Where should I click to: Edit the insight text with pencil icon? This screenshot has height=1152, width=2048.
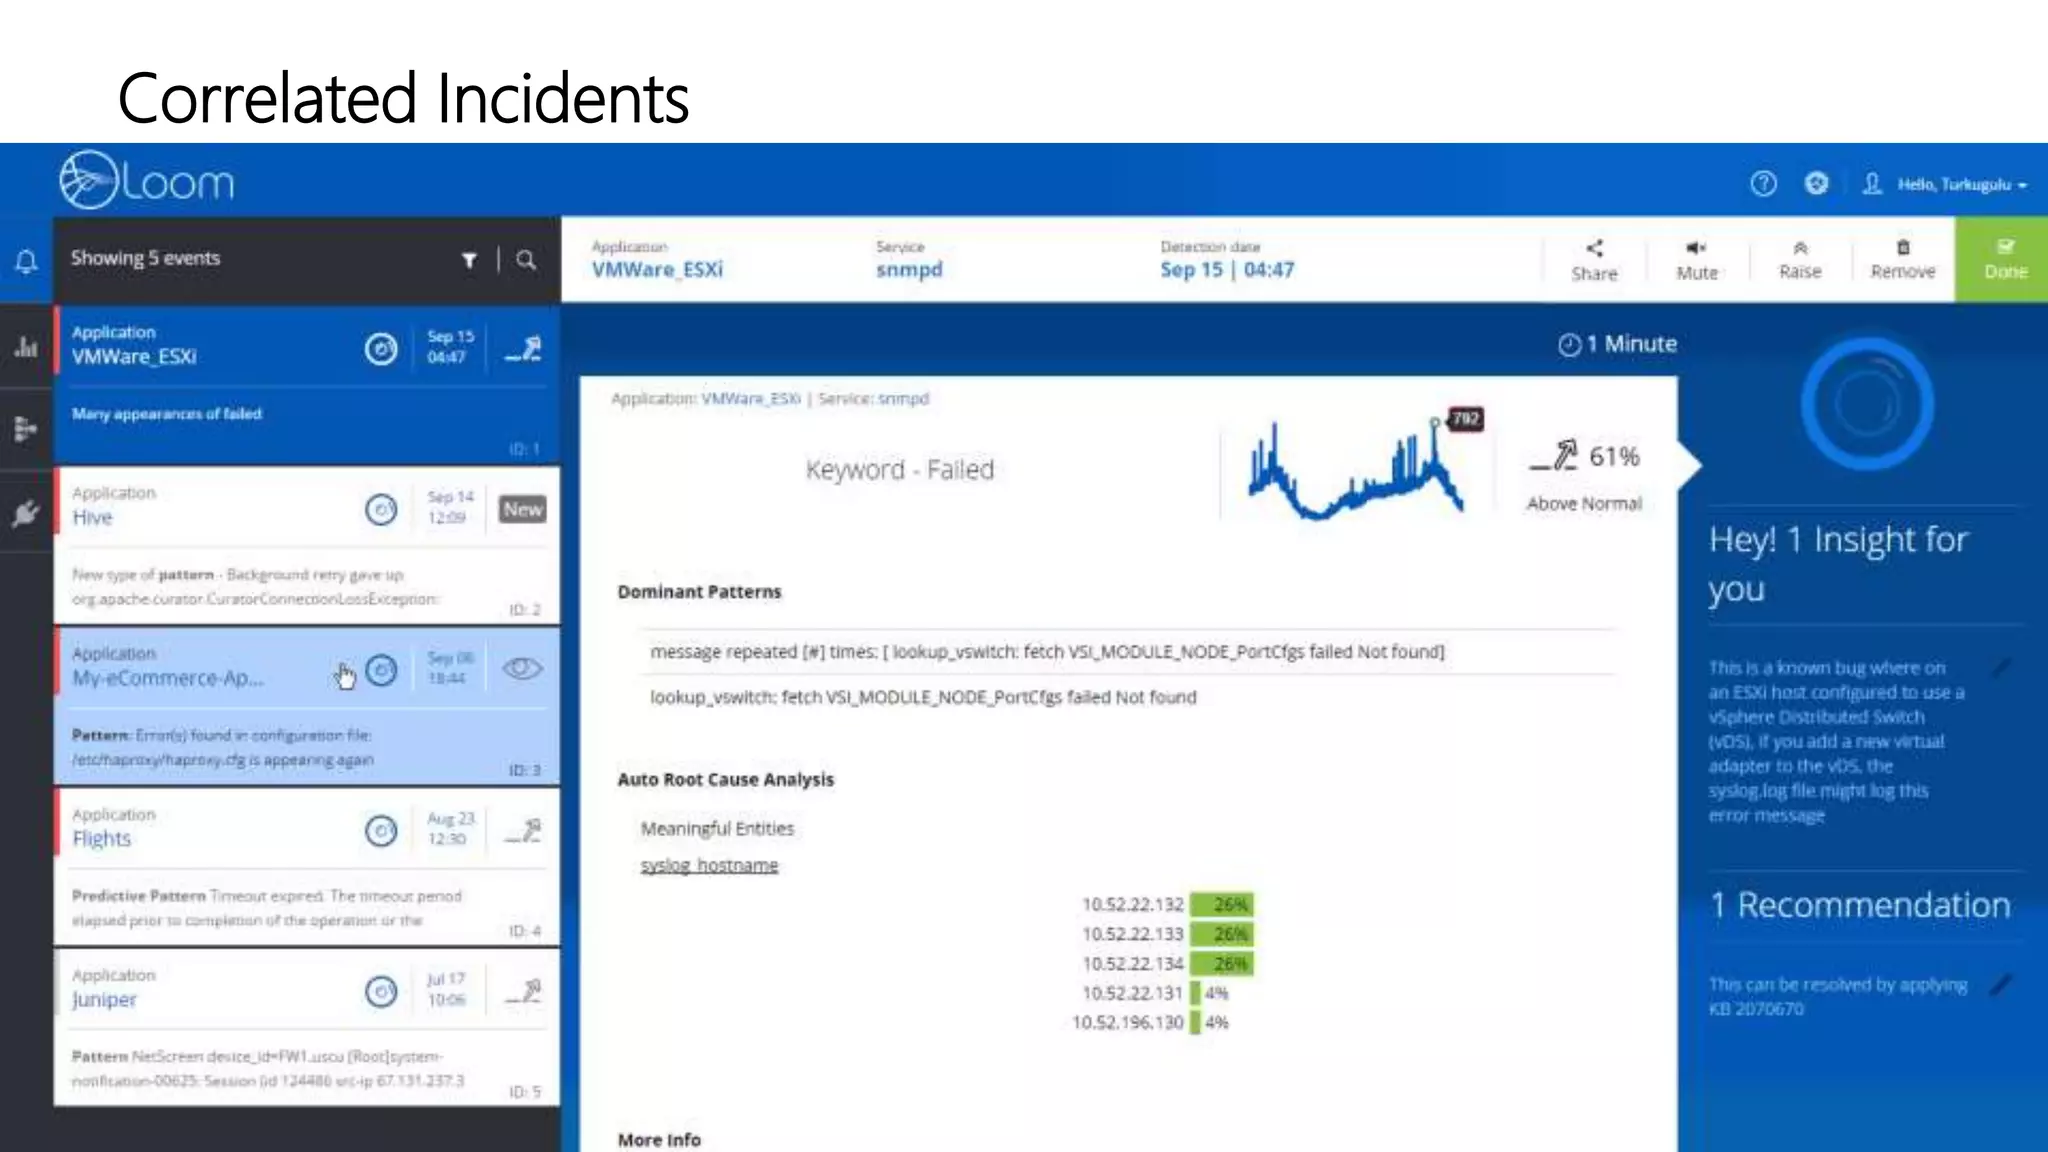tap(2001, 667)
